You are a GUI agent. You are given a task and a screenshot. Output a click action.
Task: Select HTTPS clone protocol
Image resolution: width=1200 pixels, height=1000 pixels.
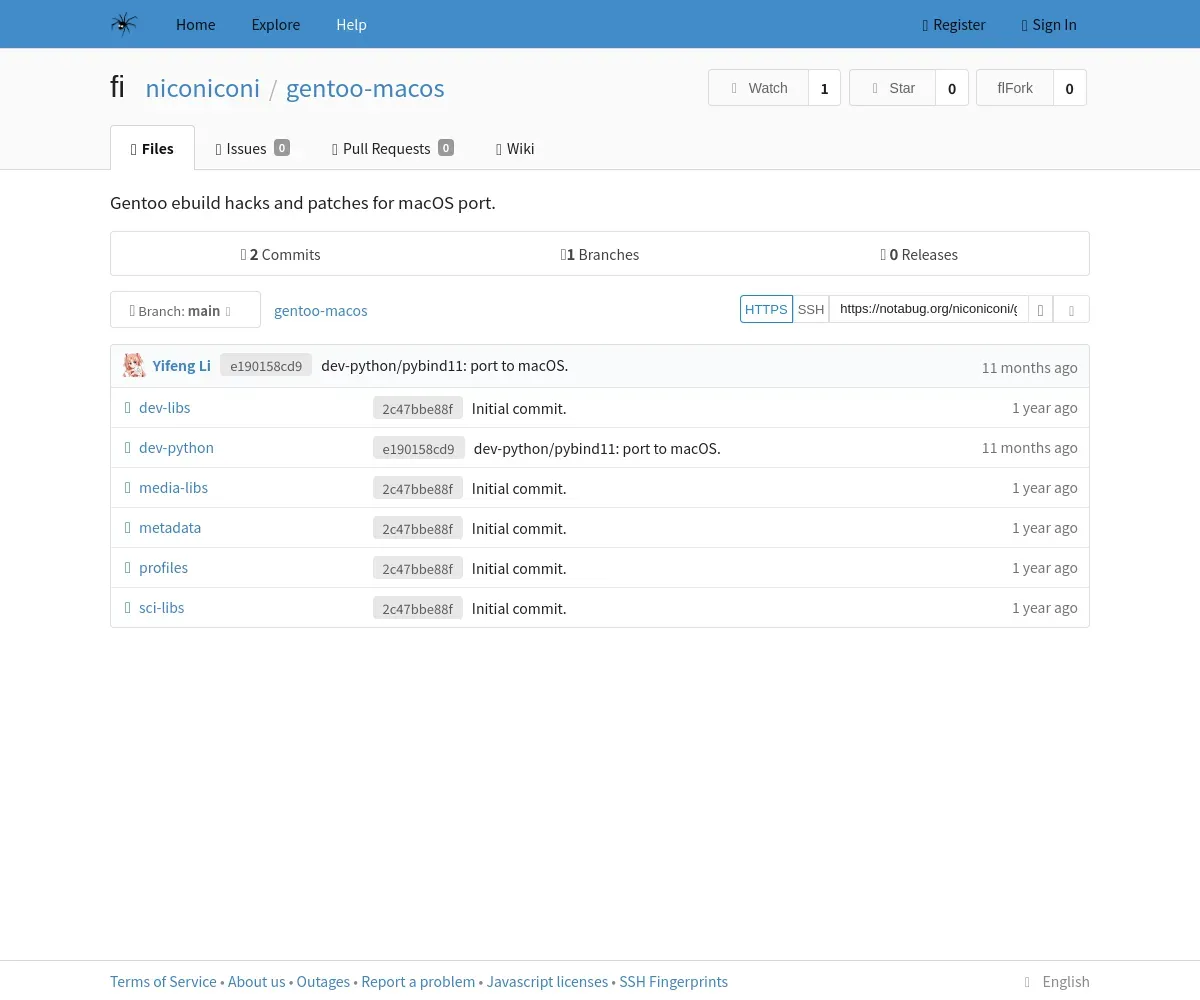(766, 309)
